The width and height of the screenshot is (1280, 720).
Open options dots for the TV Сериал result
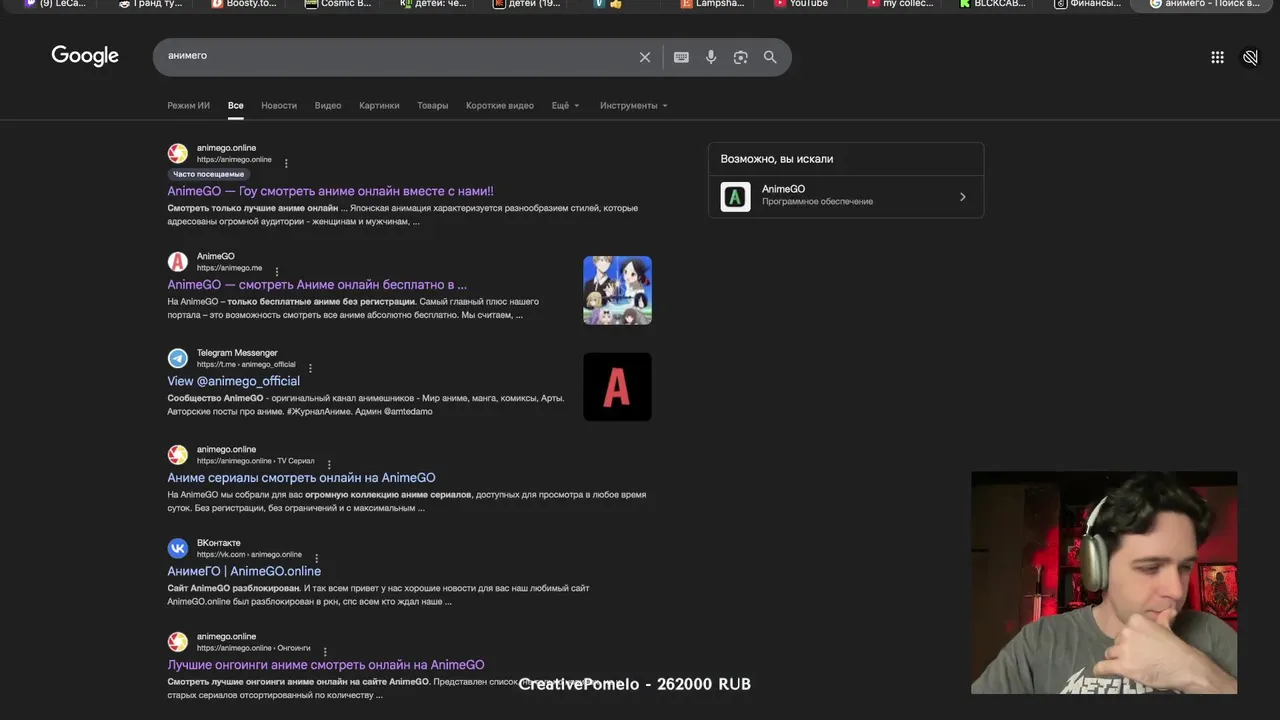(328, 464)
